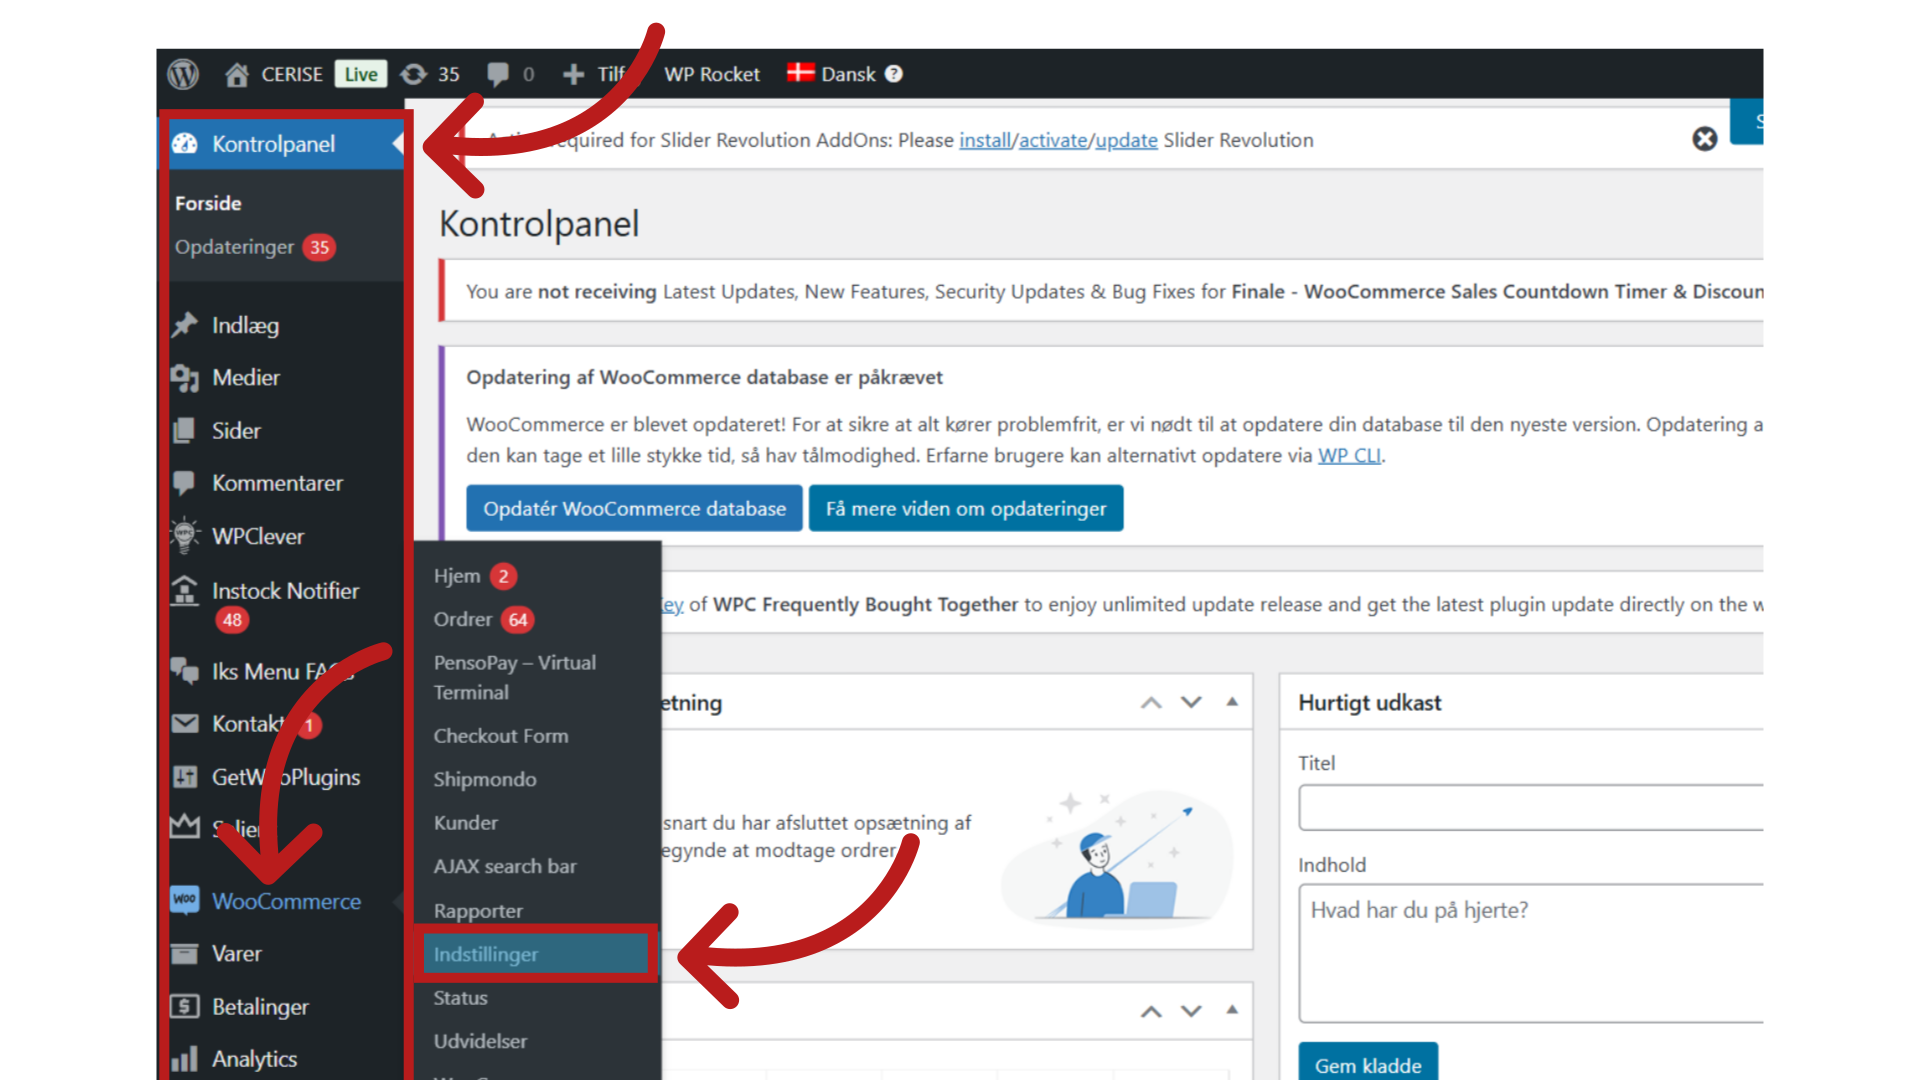Click the WPClever lightbulb icon
Image resolution: width=1920 pixels, height=1080 pixels.
click(x=185, y=535)
